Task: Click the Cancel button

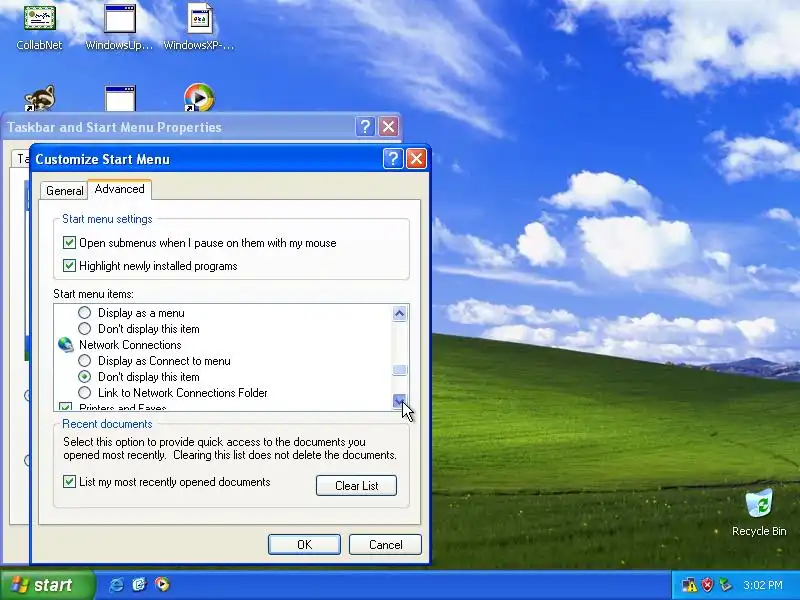Action: coord(385,544)
